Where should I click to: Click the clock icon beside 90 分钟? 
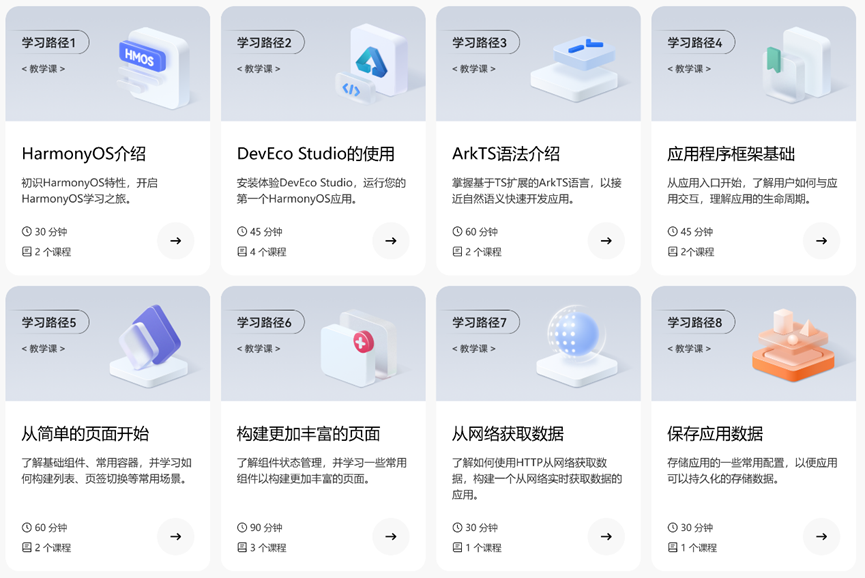(242, 527)
